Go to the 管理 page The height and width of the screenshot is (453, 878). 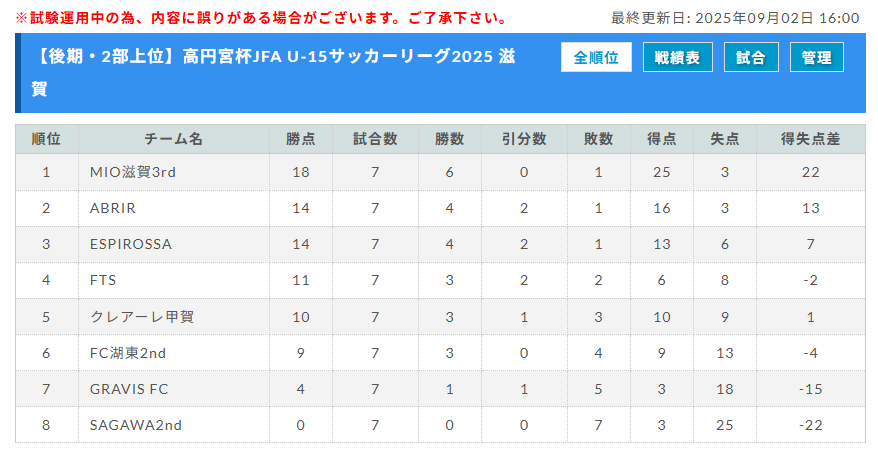point(816,57)
